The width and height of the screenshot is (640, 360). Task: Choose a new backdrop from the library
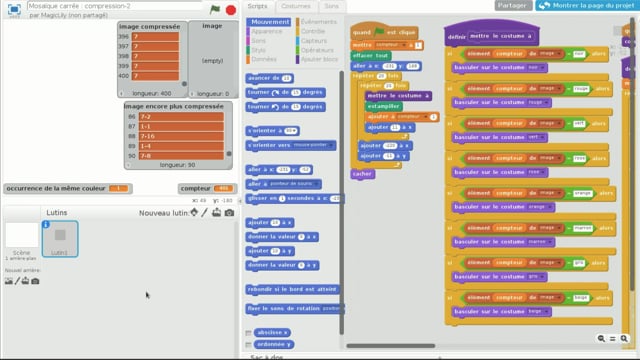(9, 281)
